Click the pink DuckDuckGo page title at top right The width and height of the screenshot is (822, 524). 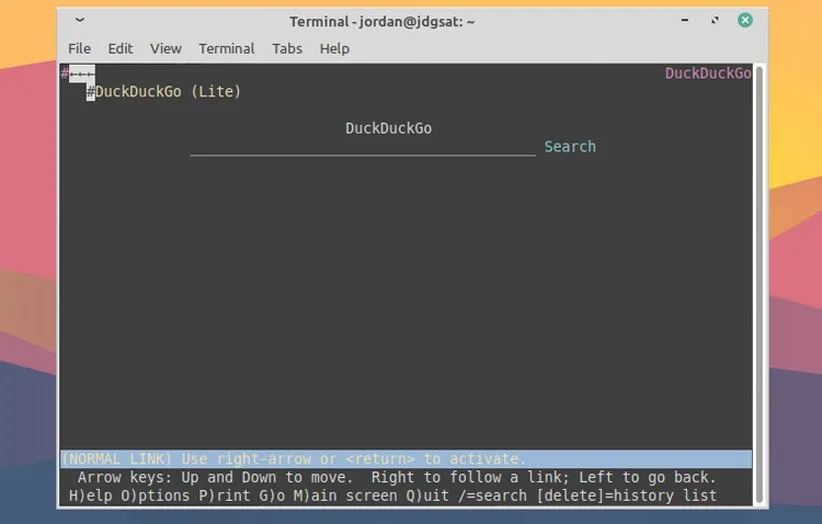(x=707, y=74)
